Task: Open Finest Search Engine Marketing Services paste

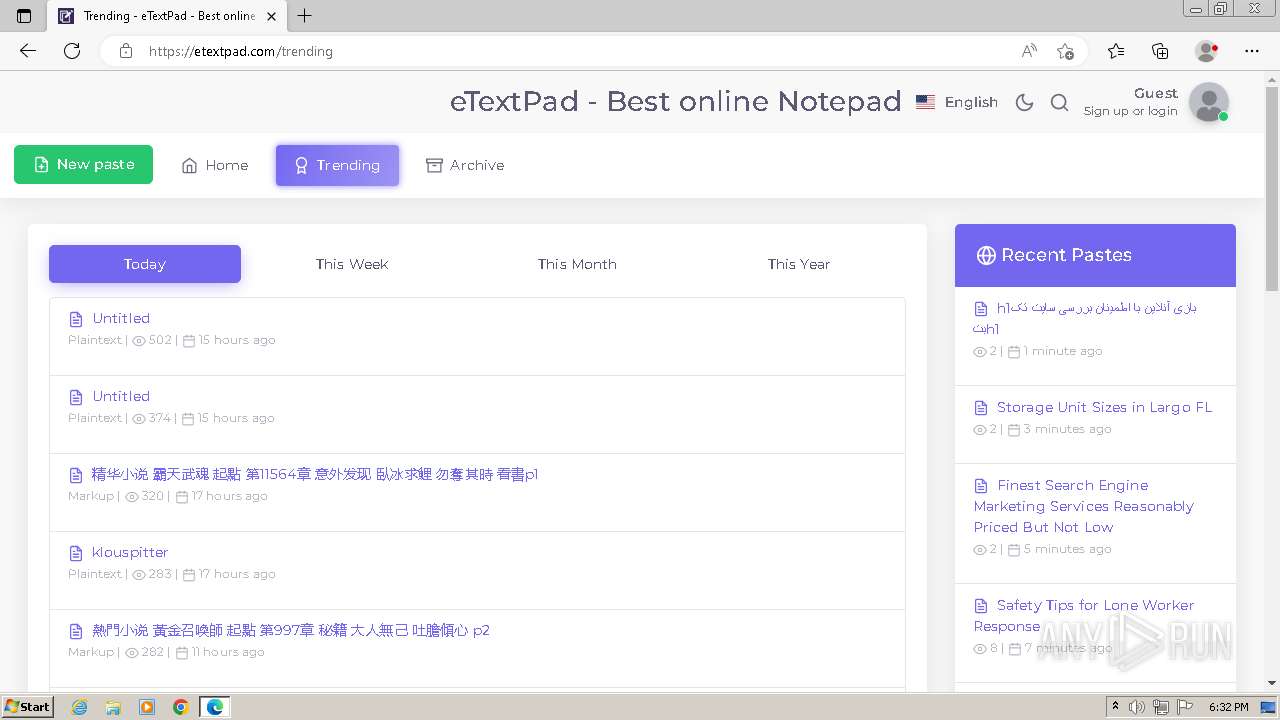Action: point(1084,506)
